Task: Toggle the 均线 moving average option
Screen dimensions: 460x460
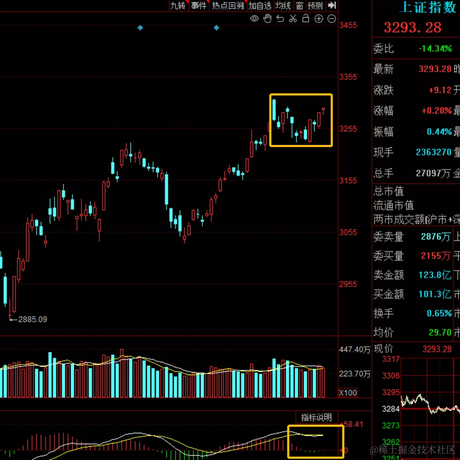Action: [x=283, y=6]
